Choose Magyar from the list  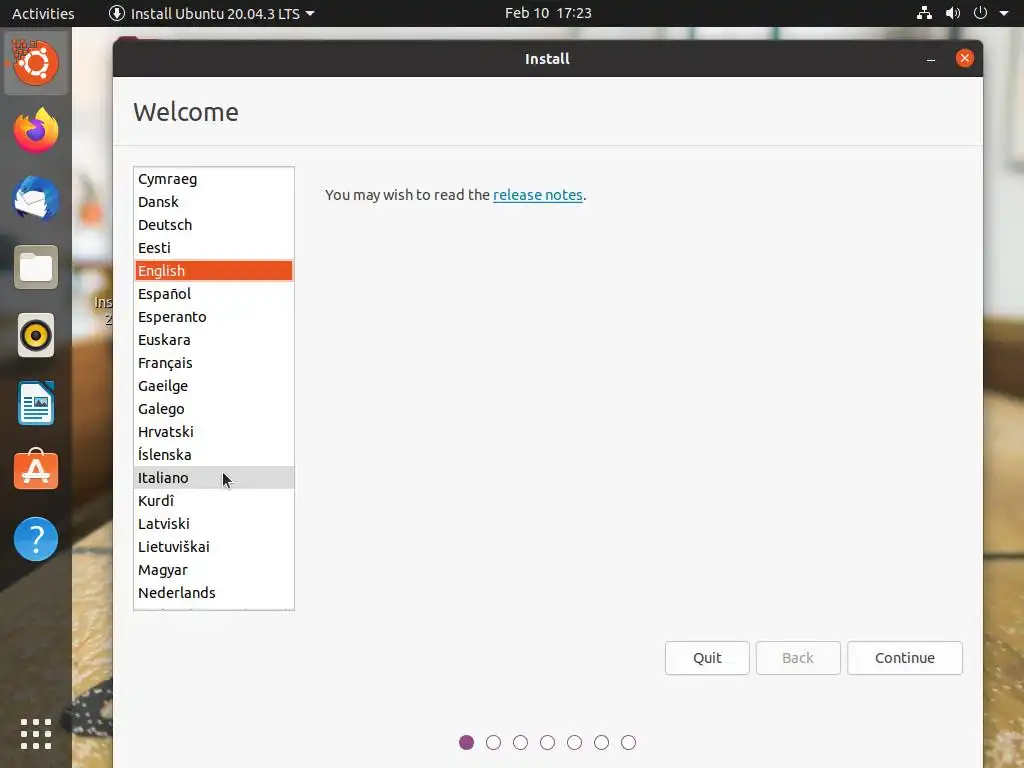pos(214,570)
